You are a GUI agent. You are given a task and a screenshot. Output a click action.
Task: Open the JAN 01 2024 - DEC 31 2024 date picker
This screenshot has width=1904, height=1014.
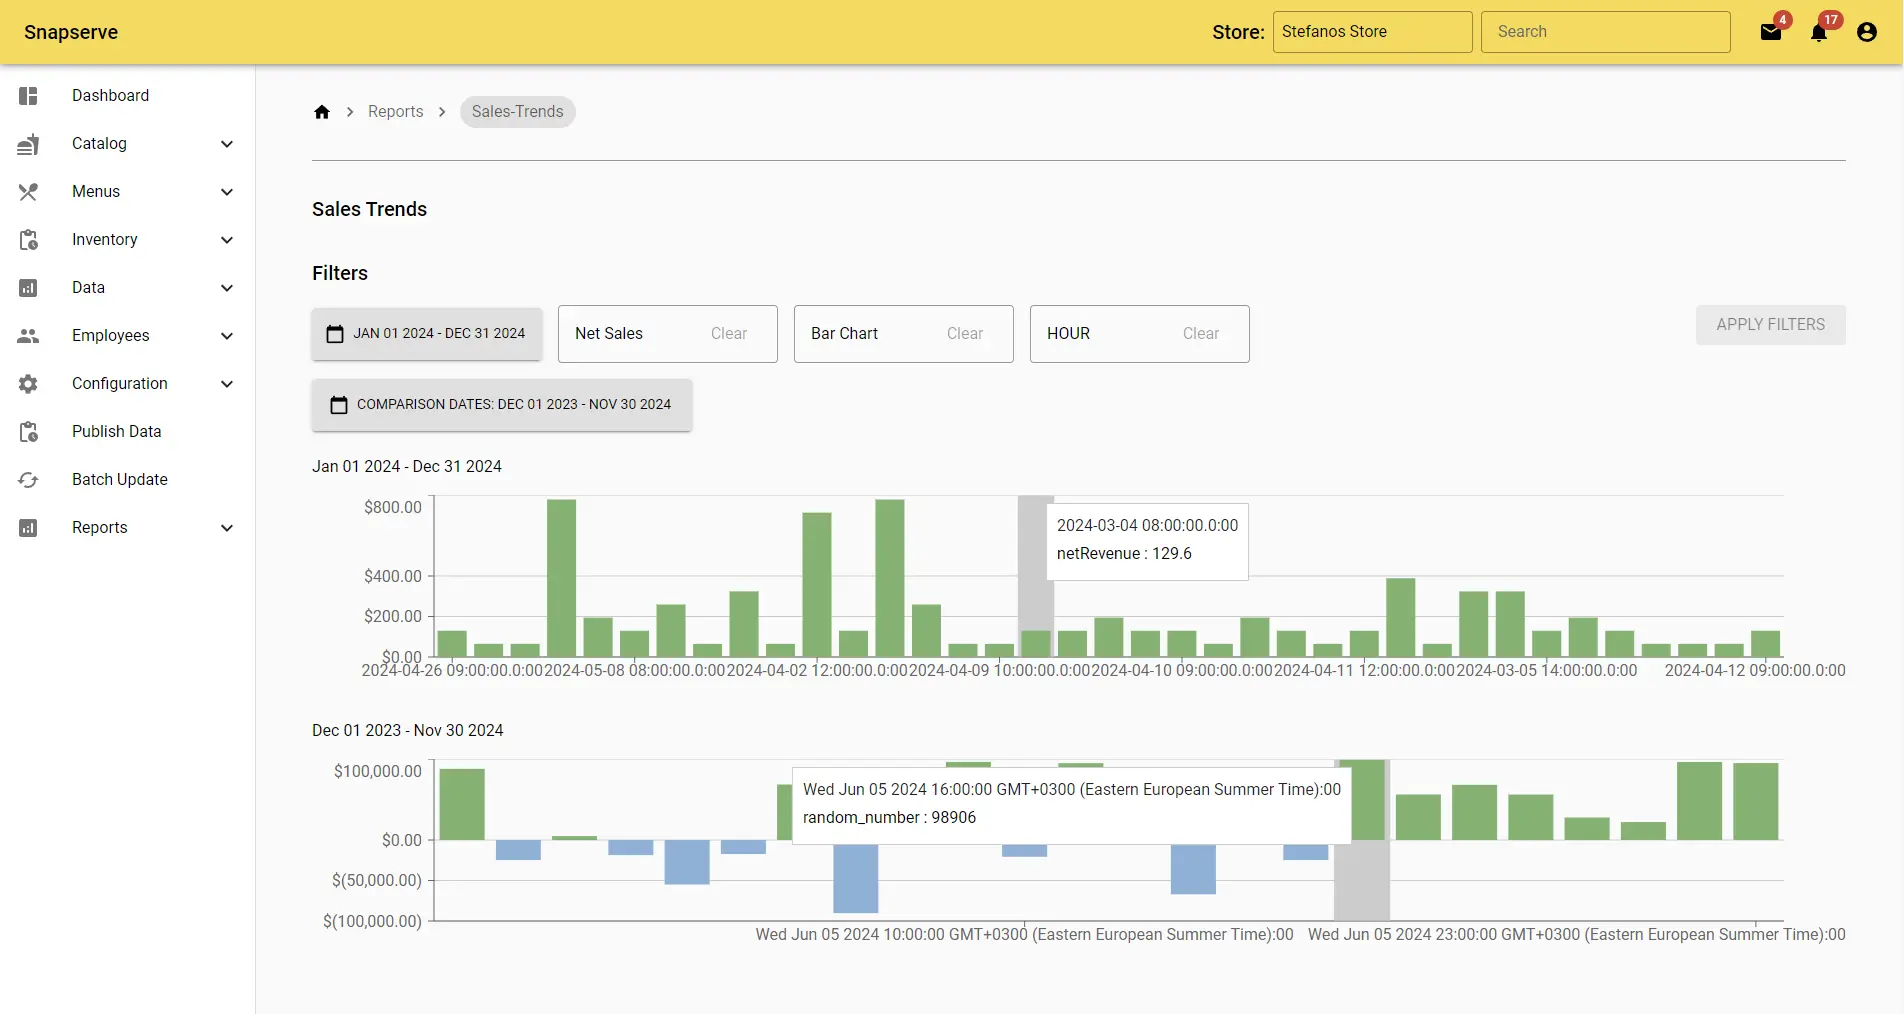[x=427, y=334]
